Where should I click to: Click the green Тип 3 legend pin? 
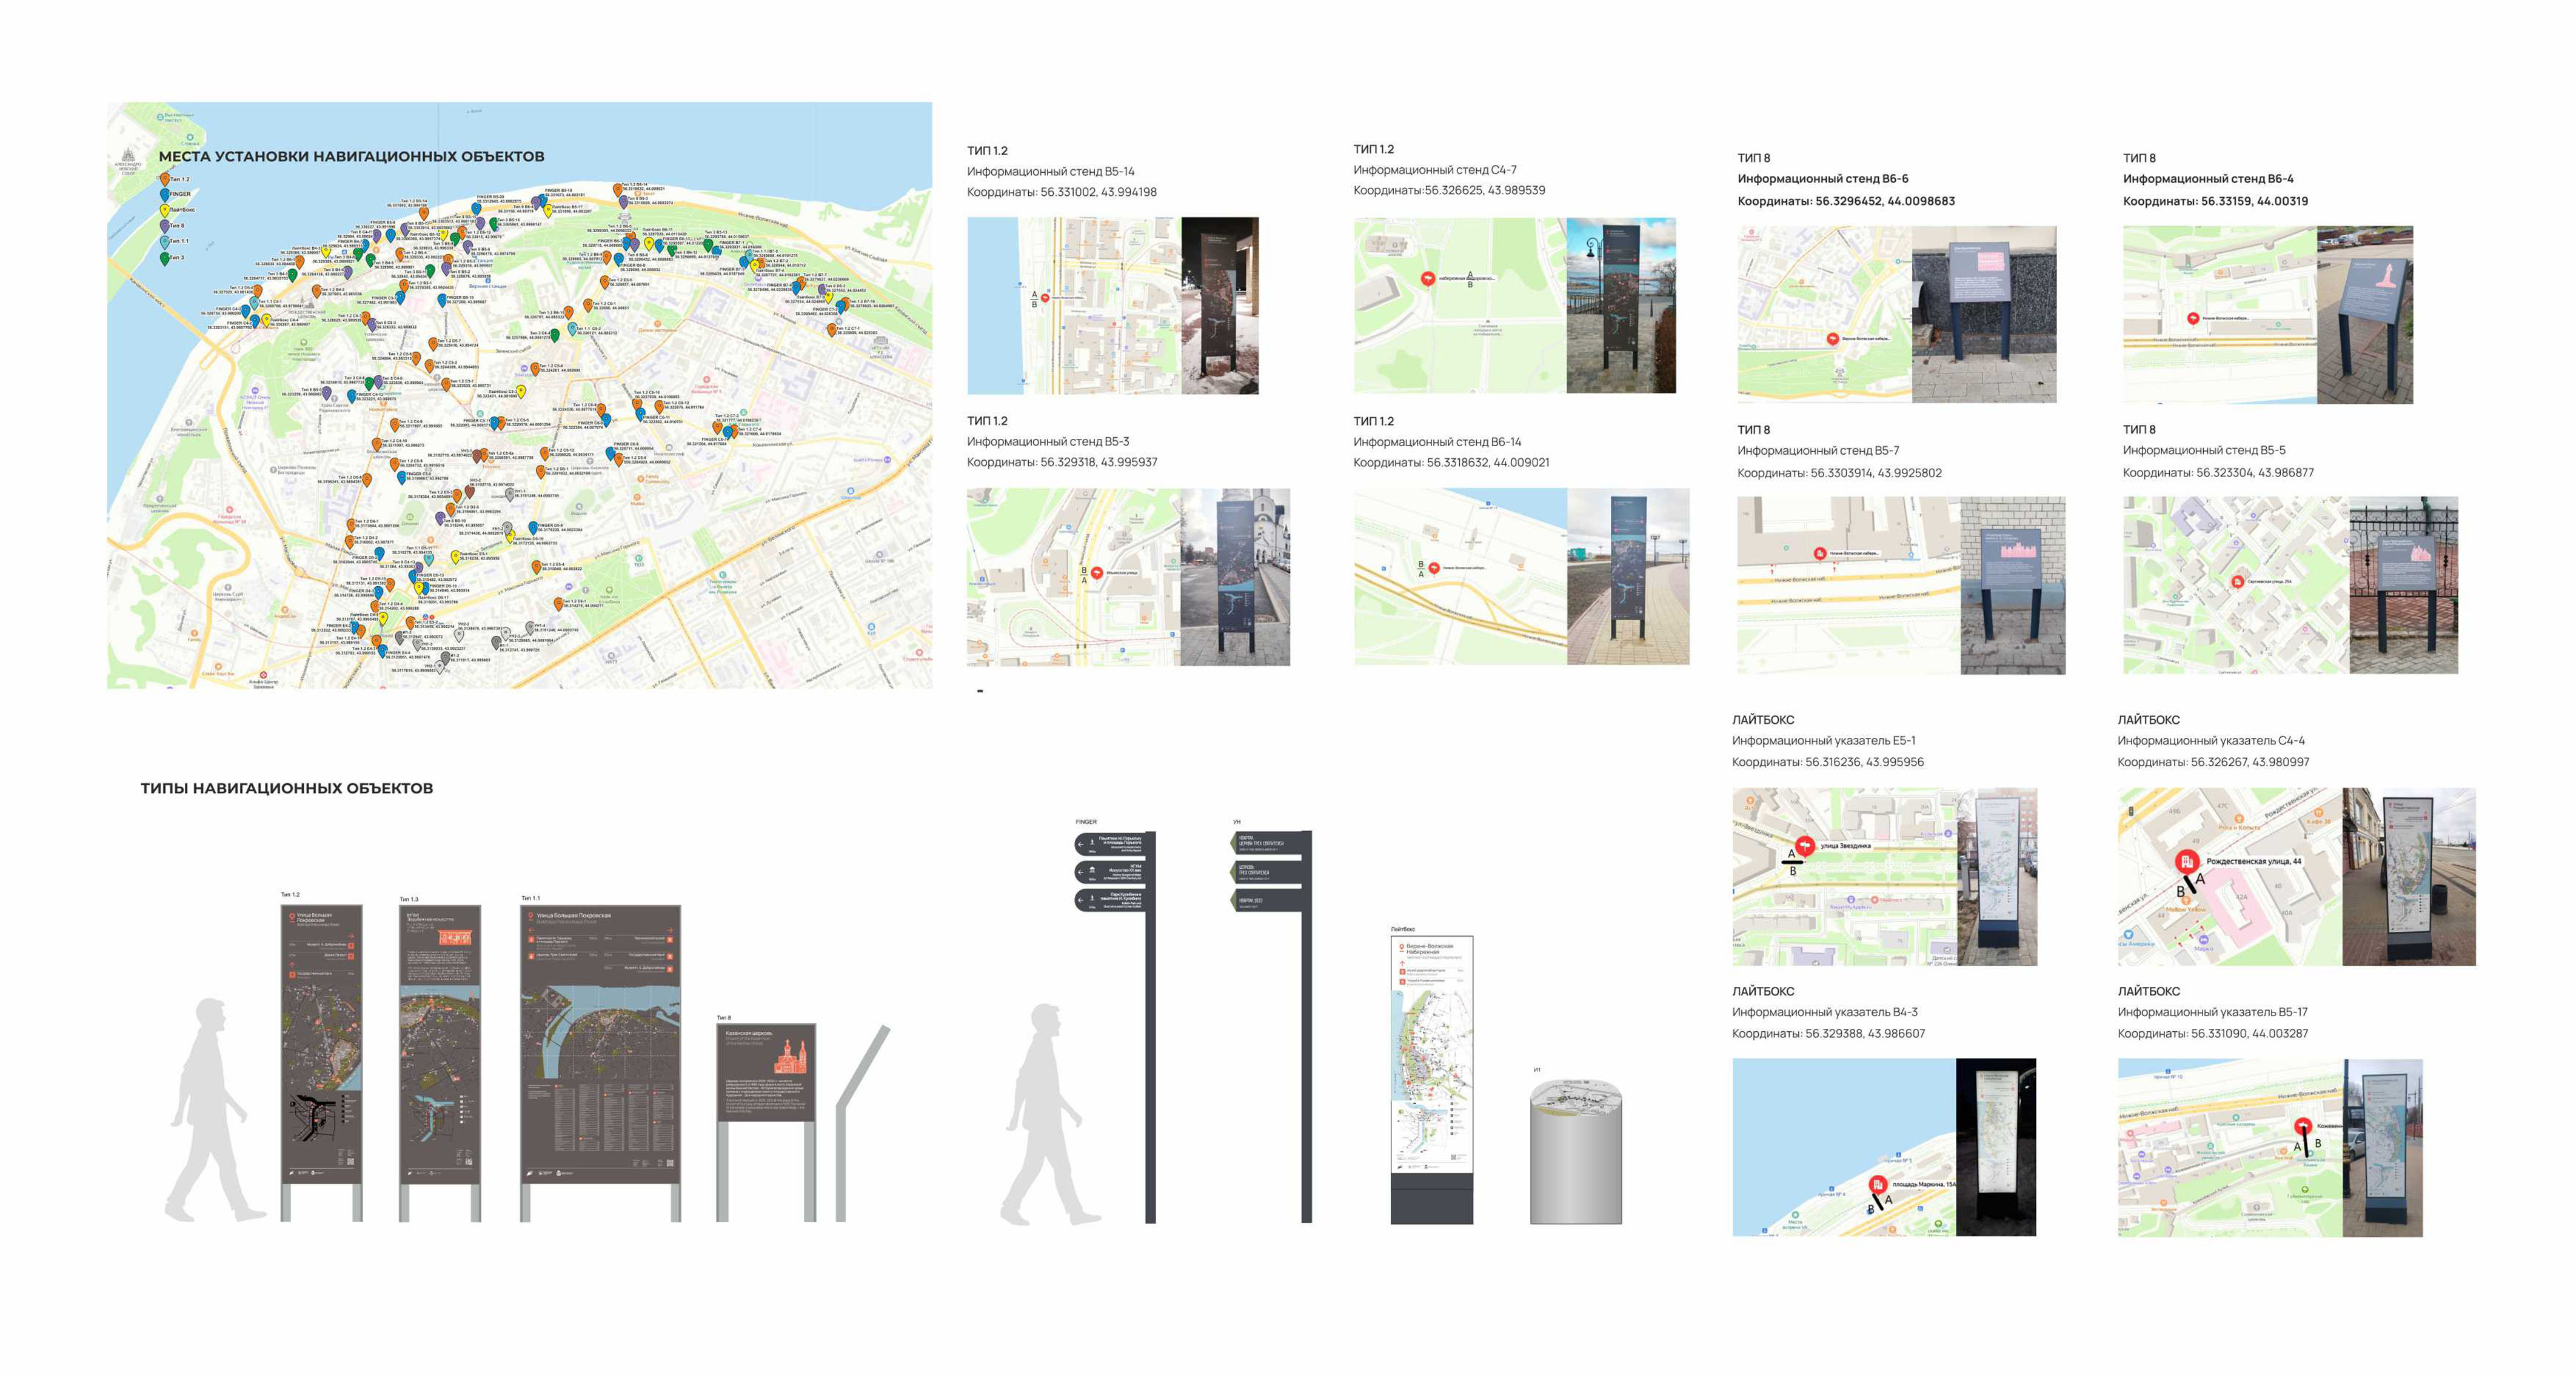[165, 257]
